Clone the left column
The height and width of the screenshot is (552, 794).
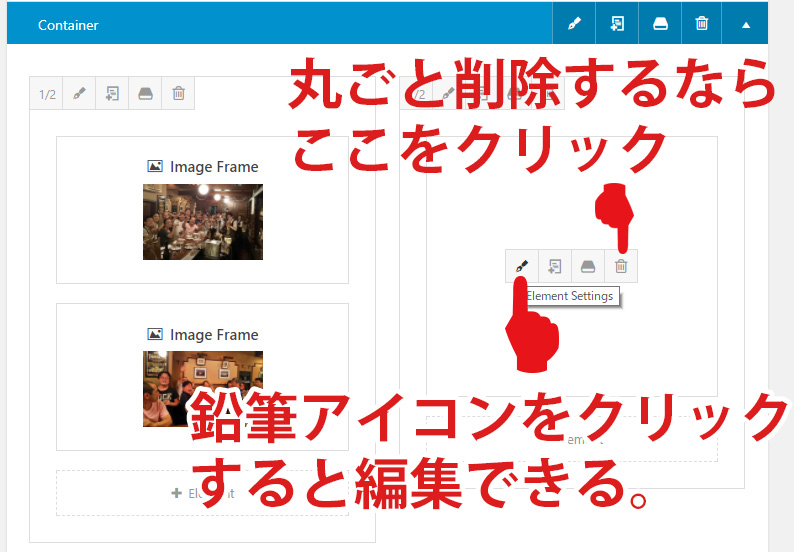click(x=112, y=94)
